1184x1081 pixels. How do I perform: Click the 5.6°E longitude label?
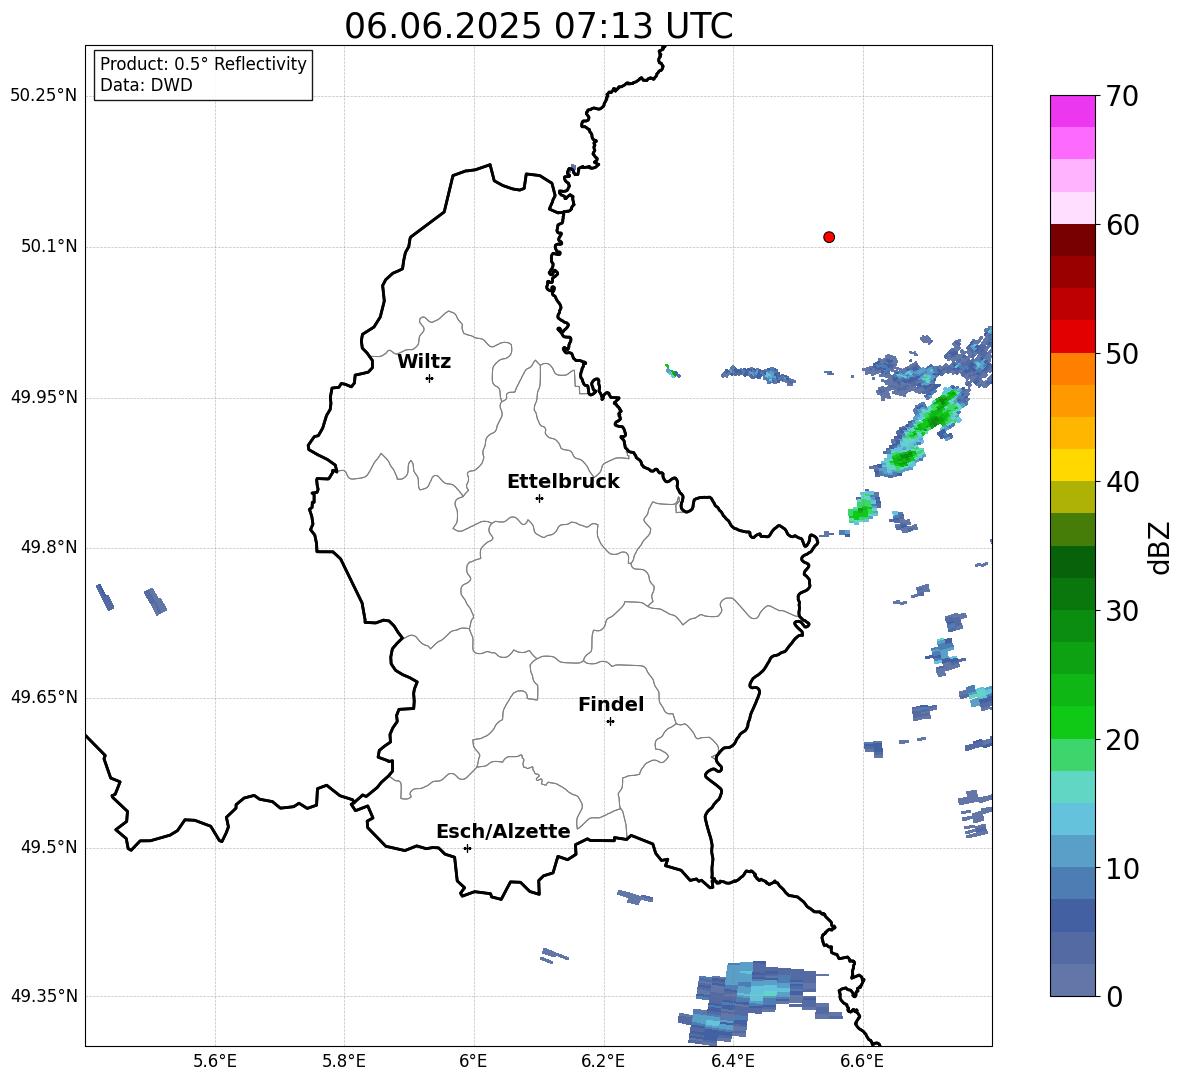click(x=215, y=1061)
